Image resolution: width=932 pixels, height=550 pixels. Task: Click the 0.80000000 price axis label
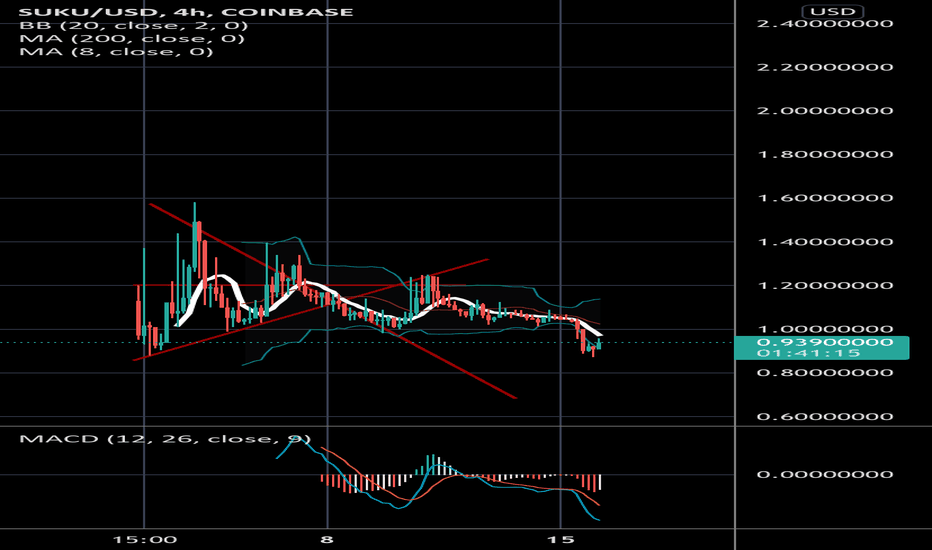825,373
